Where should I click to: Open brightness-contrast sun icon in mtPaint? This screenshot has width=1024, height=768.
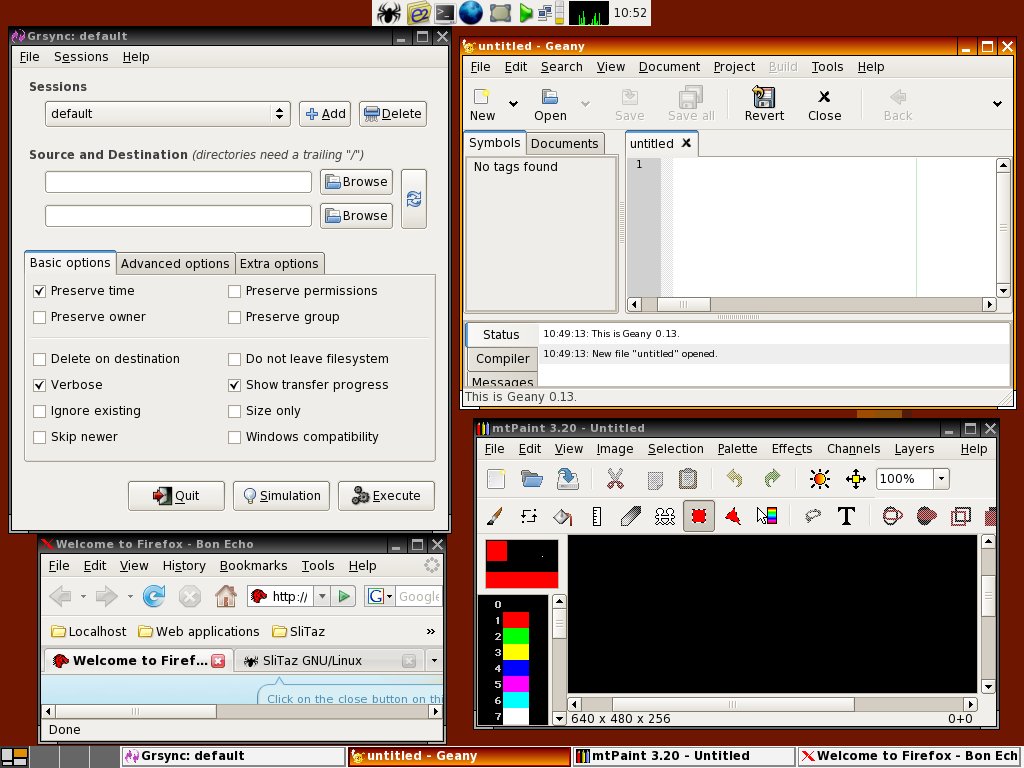pos(820,479)
